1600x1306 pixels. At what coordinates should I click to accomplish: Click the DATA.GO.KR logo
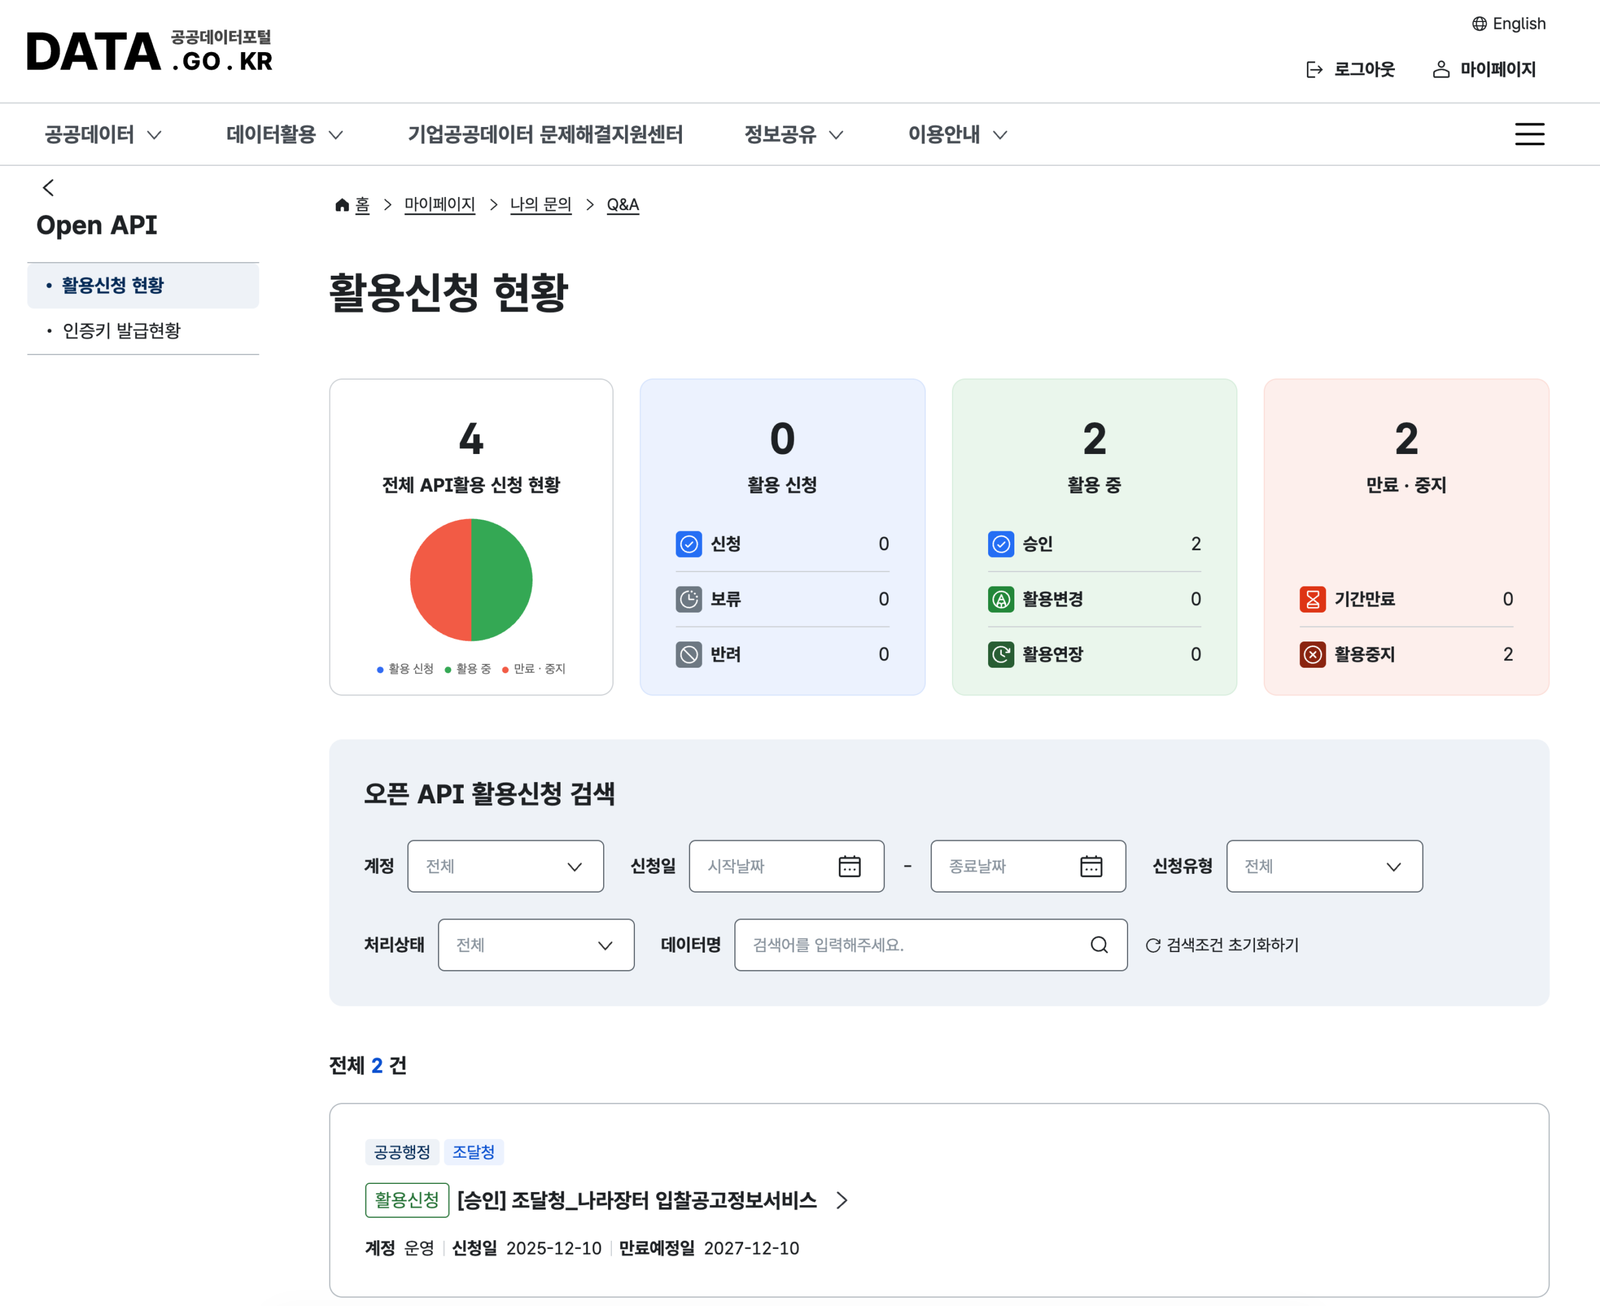tap(150, 52)
